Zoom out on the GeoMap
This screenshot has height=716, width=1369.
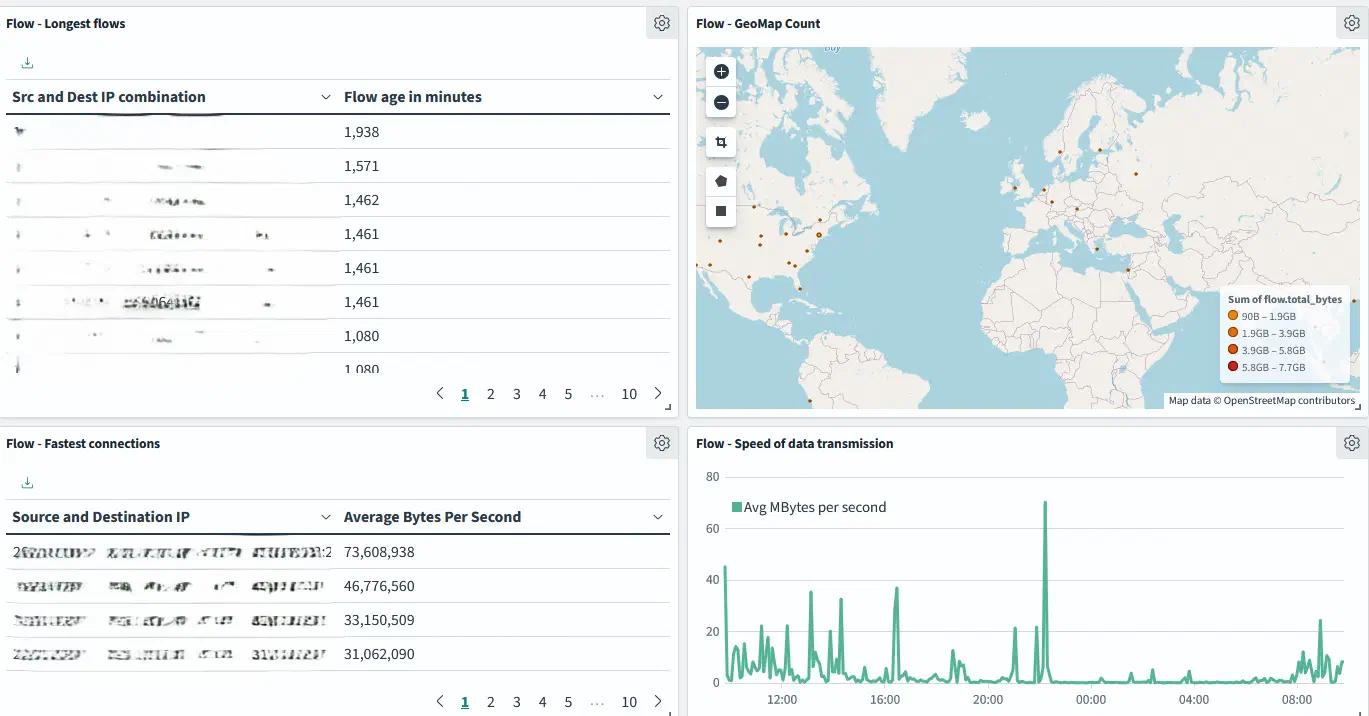click(x=721, y=102)
